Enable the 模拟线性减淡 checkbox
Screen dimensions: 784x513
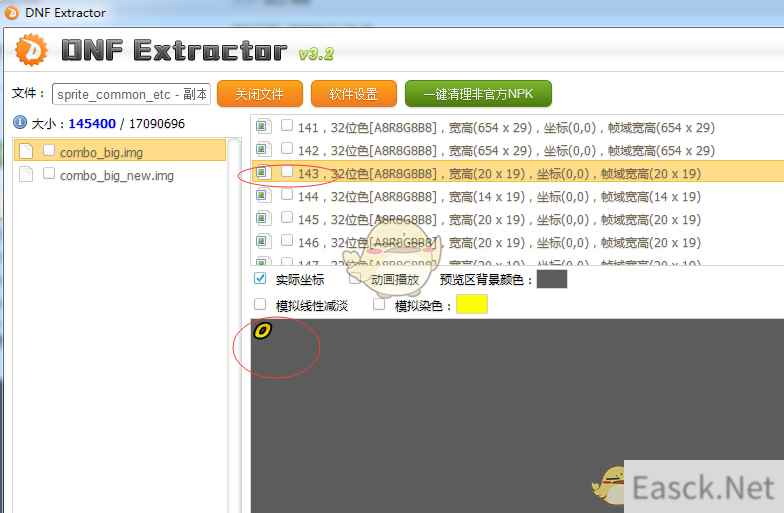(261, 304)
